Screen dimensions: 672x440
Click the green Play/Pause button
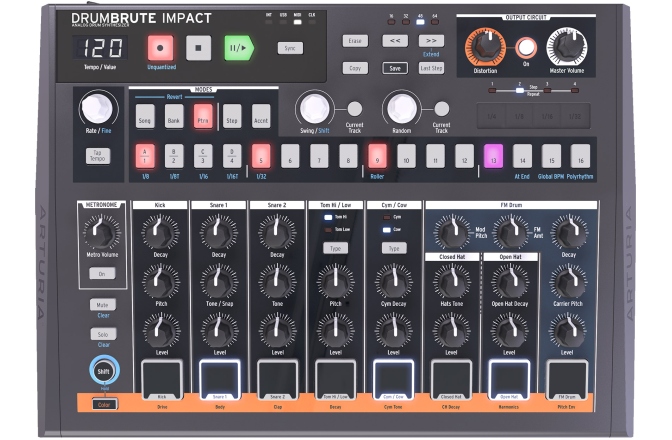coord(239,48)
